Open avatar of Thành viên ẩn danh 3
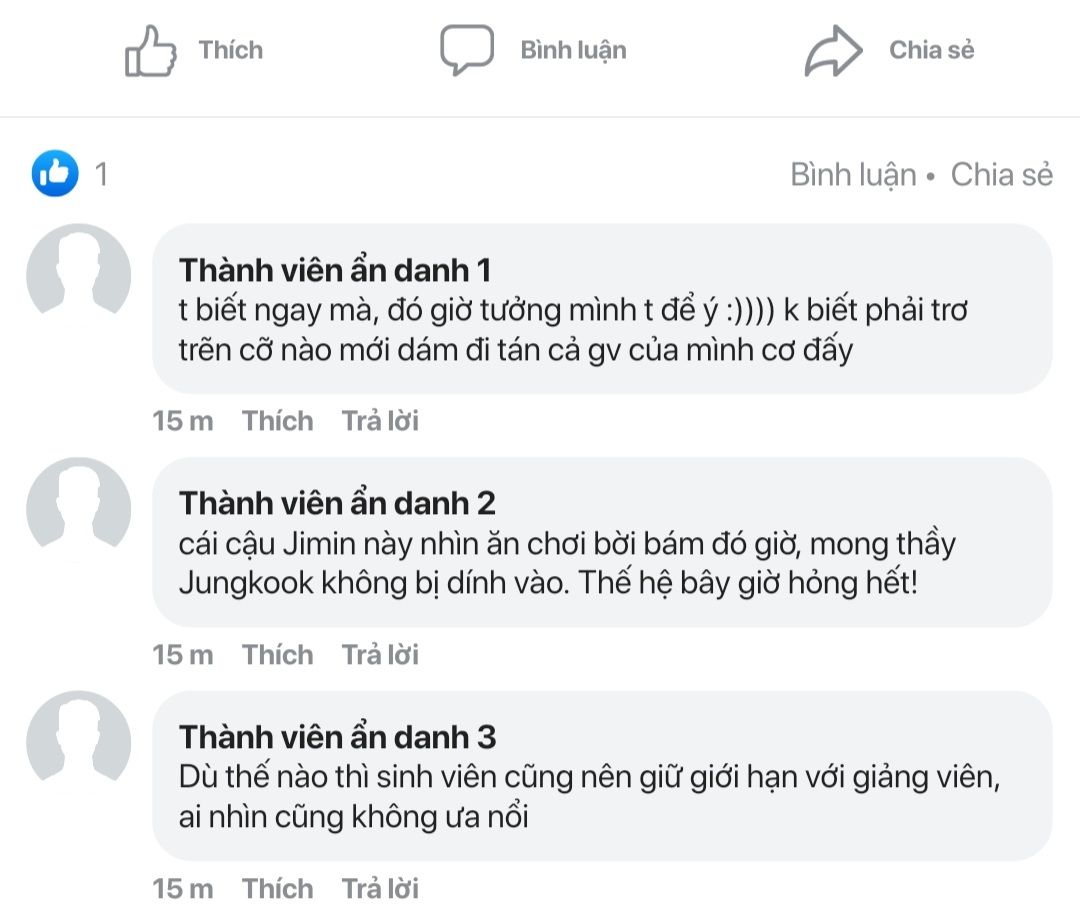 coord(78,744)
